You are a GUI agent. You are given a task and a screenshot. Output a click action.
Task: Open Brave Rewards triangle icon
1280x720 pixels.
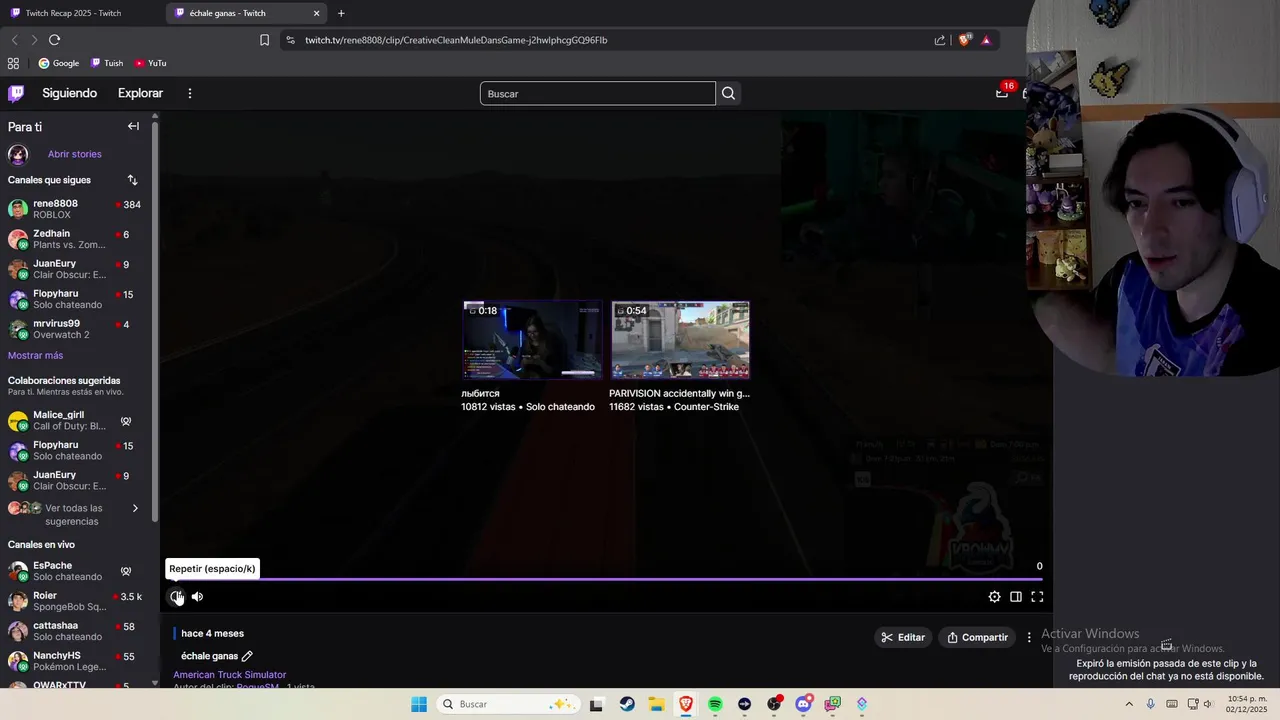click(x=986, y=40)
